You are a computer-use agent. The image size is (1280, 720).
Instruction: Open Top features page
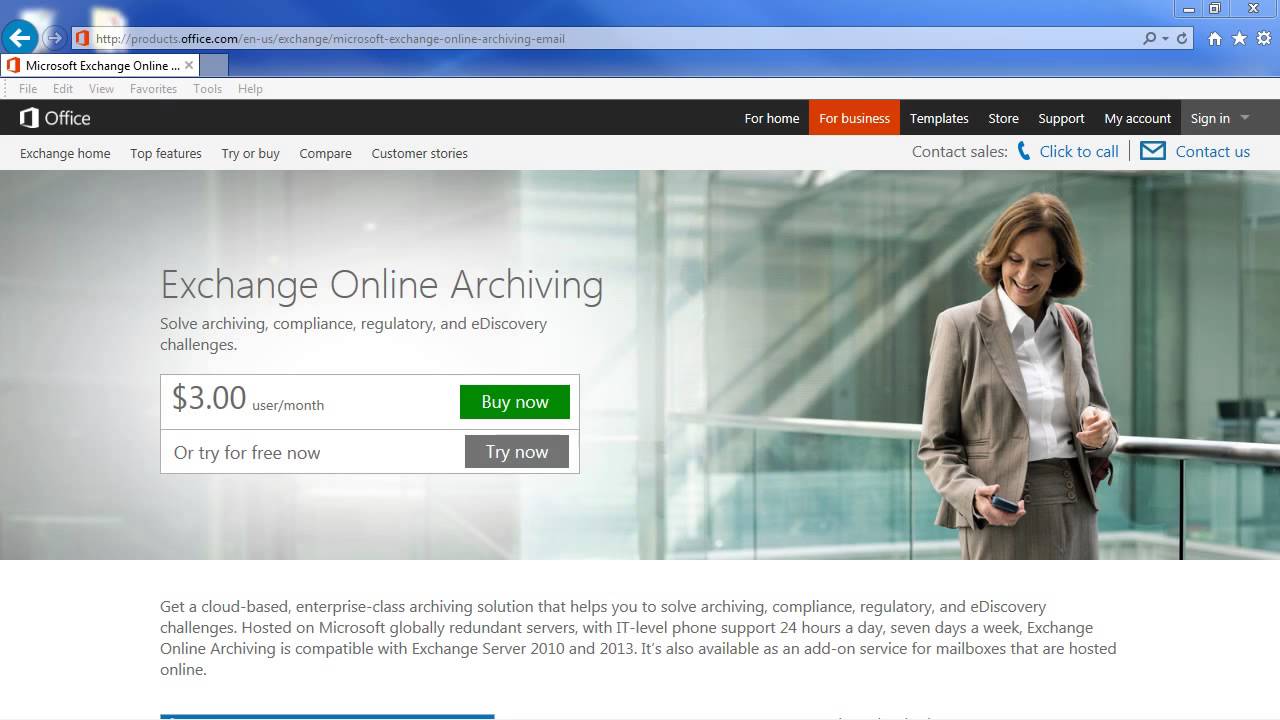[166, 153]
